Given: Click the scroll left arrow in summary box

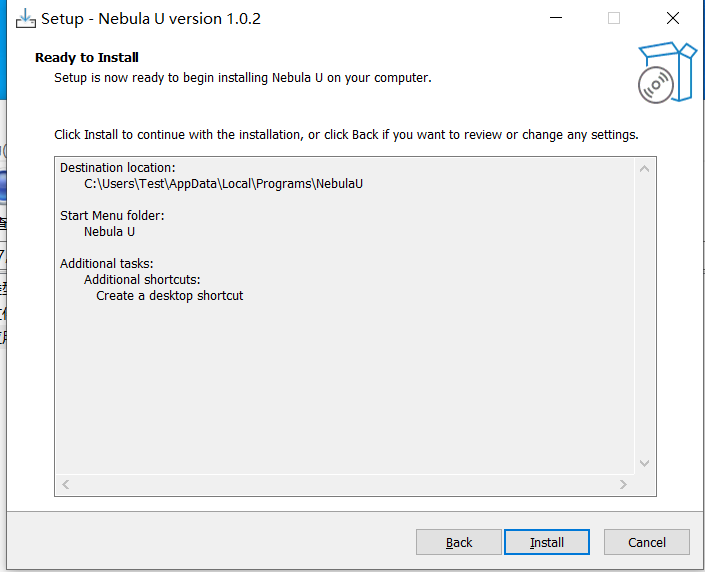Looking at the screenshot, I should tap(66, 484).
